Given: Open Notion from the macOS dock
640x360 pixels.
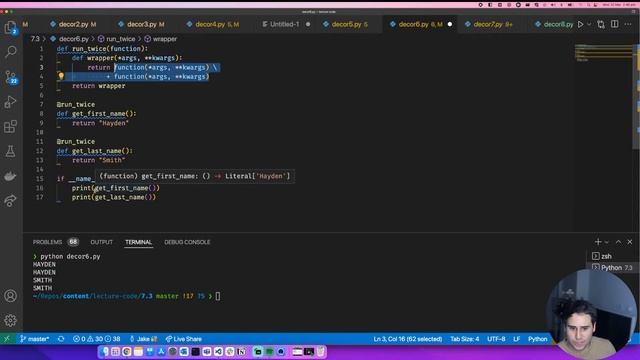Looking at the screenshot, I should tap(242, 352).
